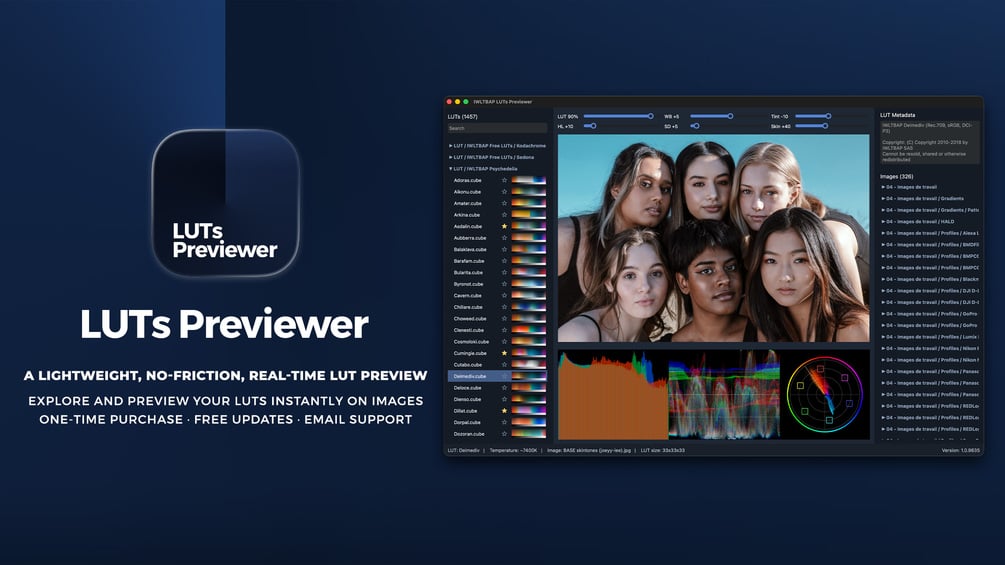The height and width of the screenshot is (565, 1005).
Task: Toggle the star for Deloce.cube
Action: [504, 388]
